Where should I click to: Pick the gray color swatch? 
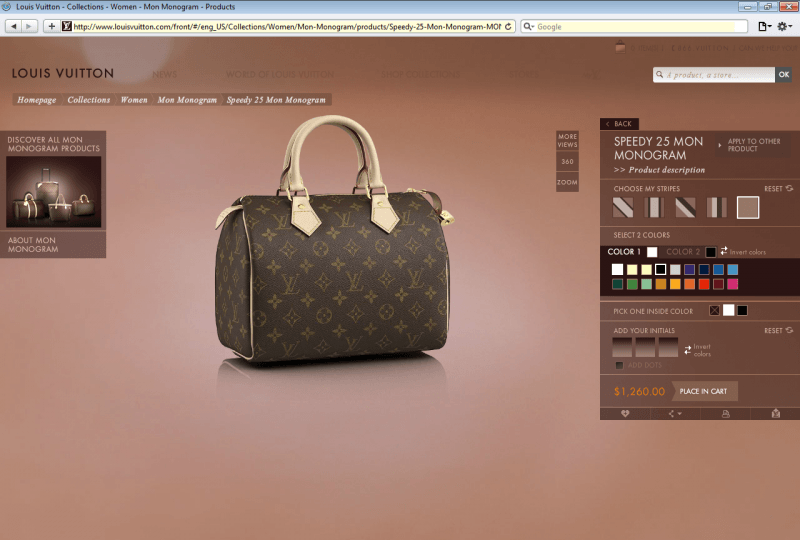675,269
